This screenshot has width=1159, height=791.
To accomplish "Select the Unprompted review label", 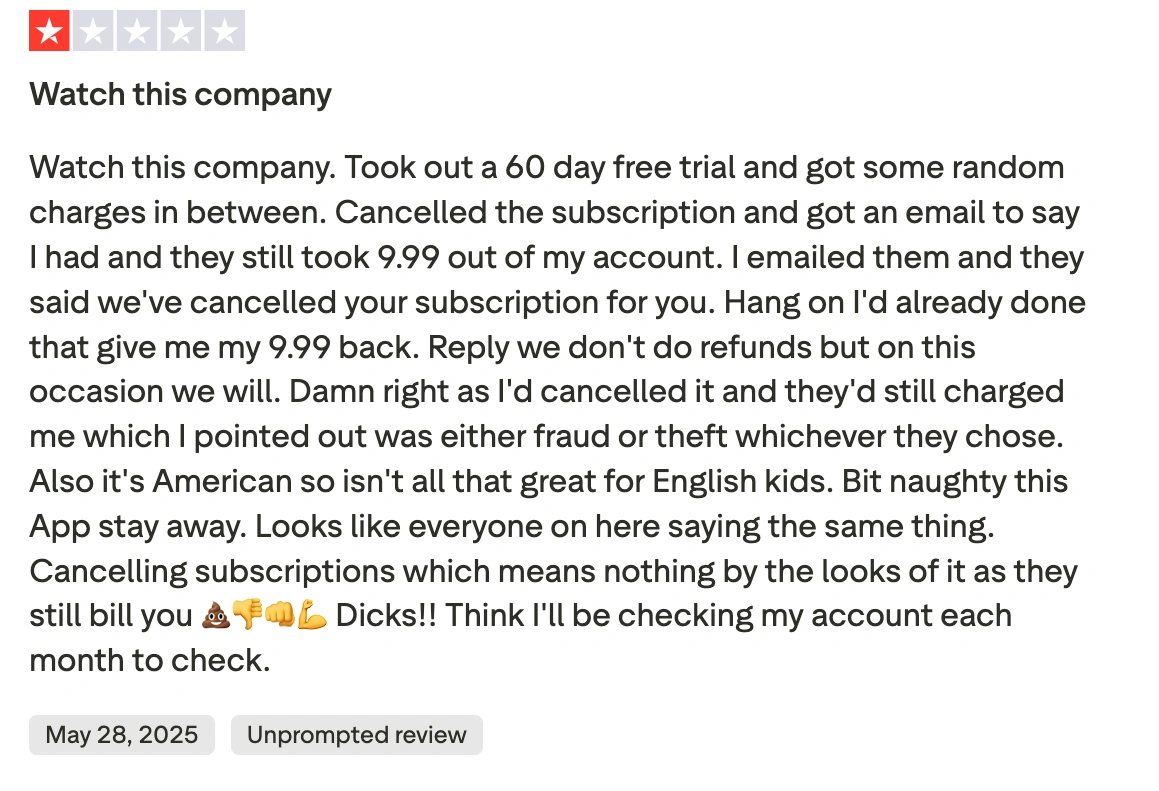I will coord(356,734).
